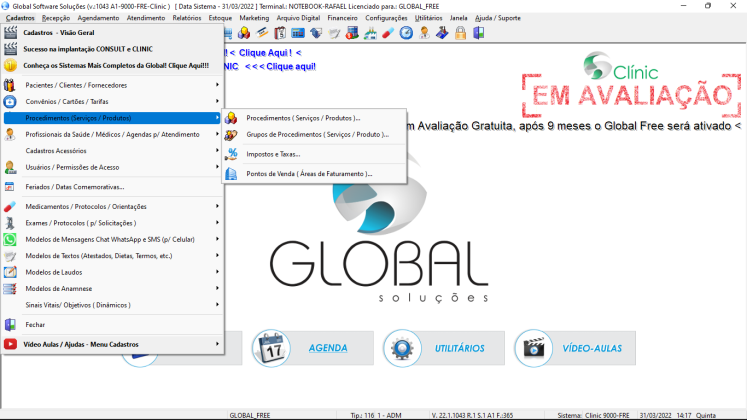
Task: Click the WhatsApp icon in Cadastros menu
Action: coord(10,240)
